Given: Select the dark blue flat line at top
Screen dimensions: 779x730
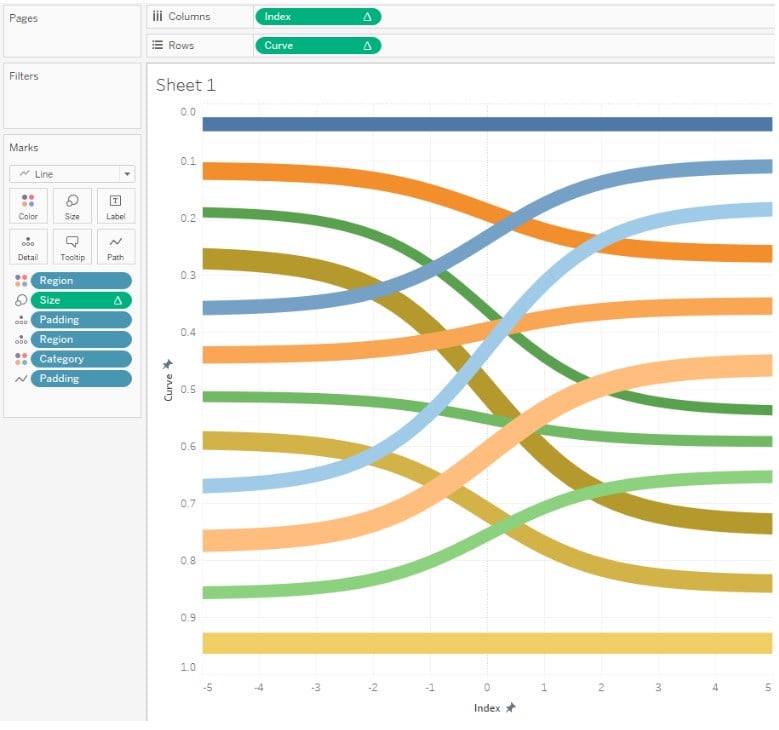Looking at the screenshot, I should 487,124.
